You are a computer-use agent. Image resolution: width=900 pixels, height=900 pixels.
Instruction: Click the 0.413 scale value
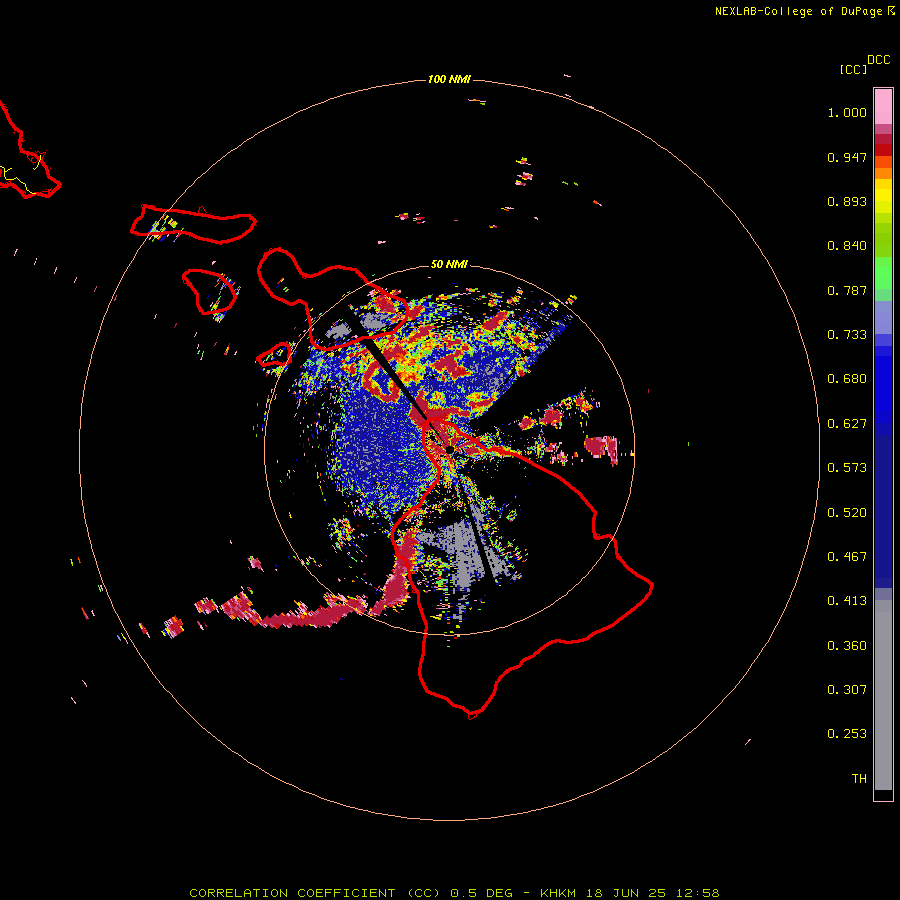tap(847, 601)
